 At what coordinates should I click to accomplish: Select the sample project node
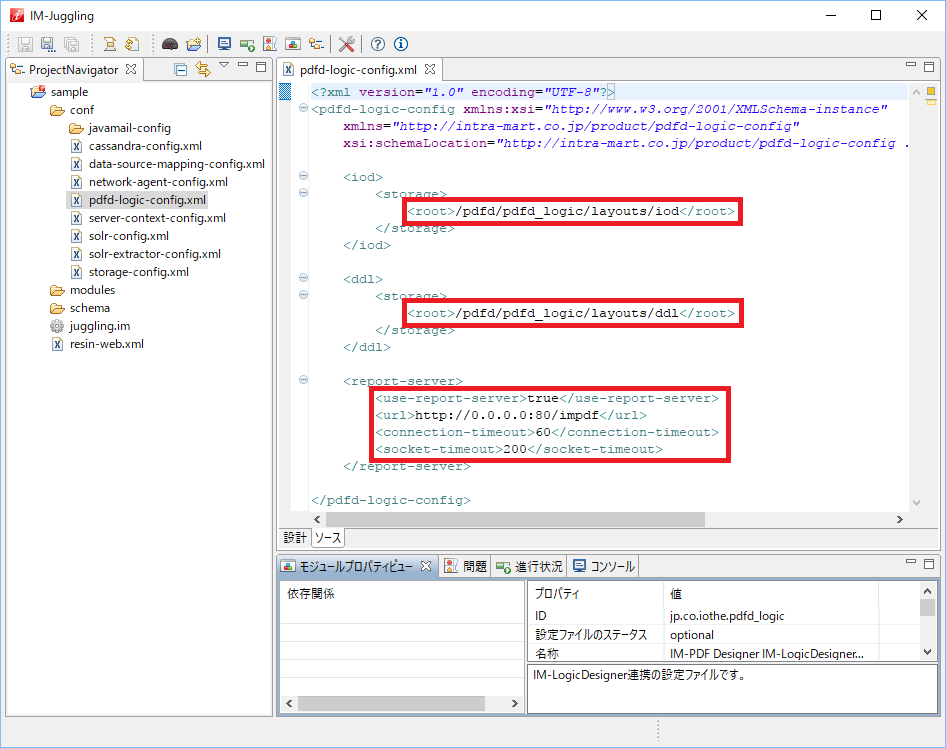69,92
